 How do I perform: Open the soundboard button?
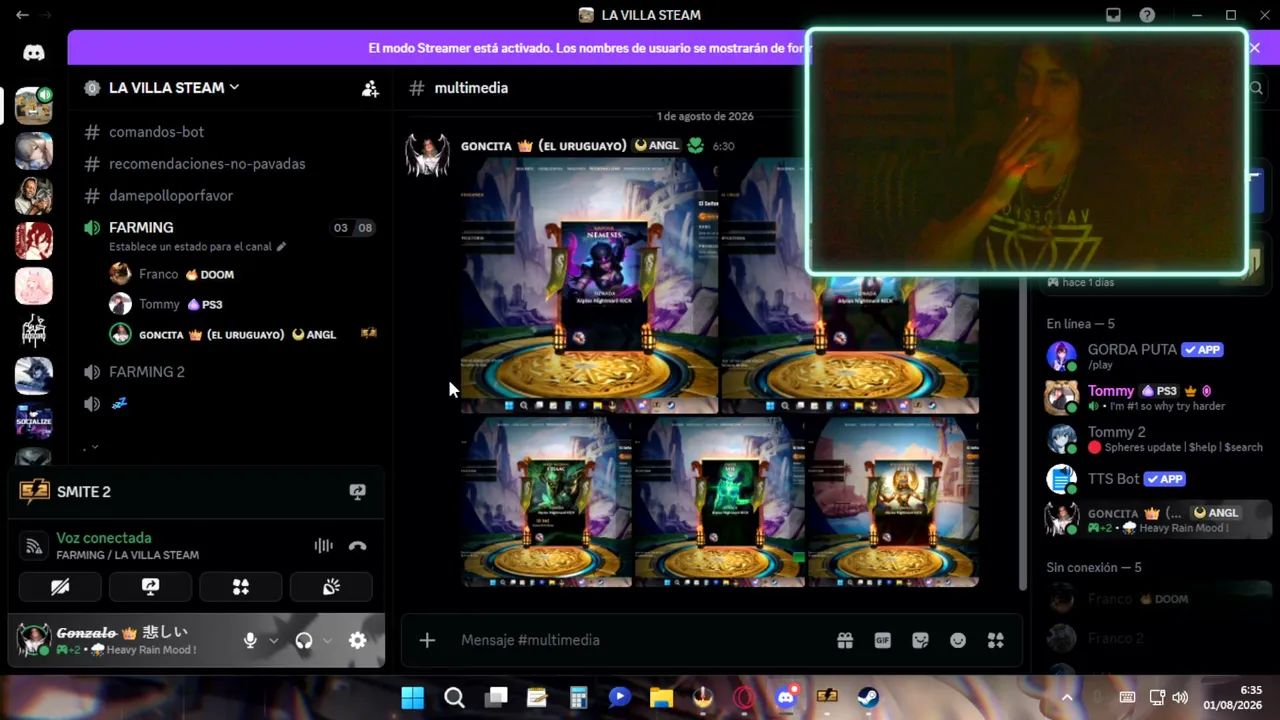tap(331, 587)
